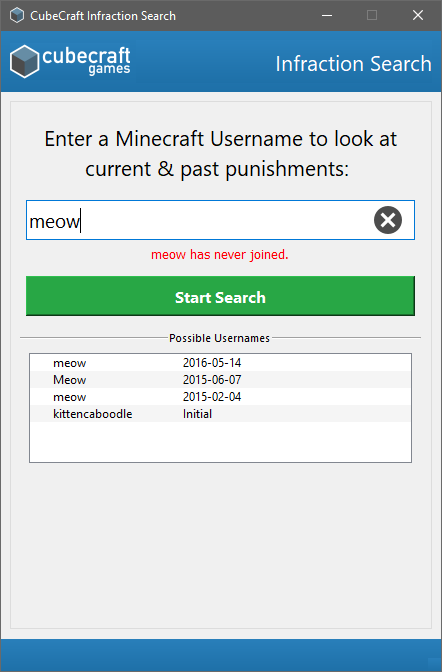Image resolution: width=442 pixels, height=672 pixels.
Task: Click the Initial date cell
Action: pyautogui.click(x=197, y=414)
